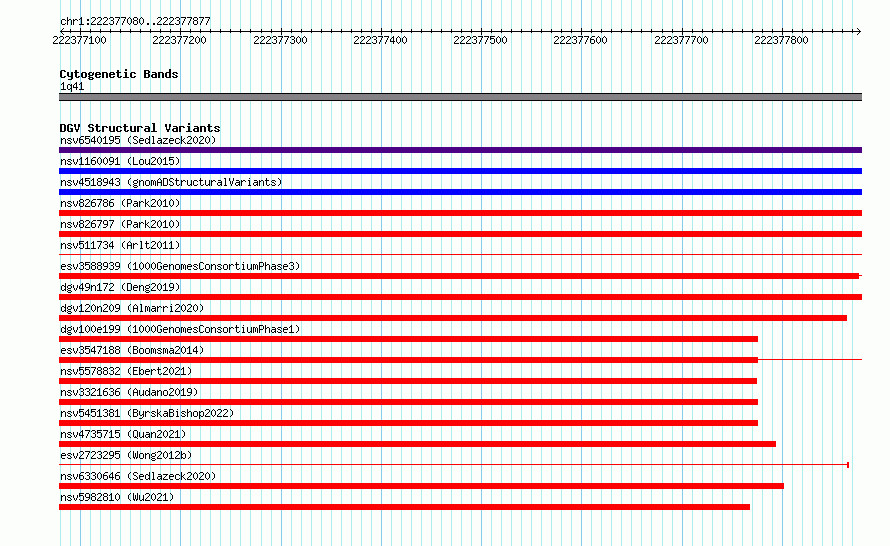The height and width of the screenshot is (546, 890).
Task: Click the chr1:222377080..222377877 region label
Action: pyautogui.click(x=135, y=21)
